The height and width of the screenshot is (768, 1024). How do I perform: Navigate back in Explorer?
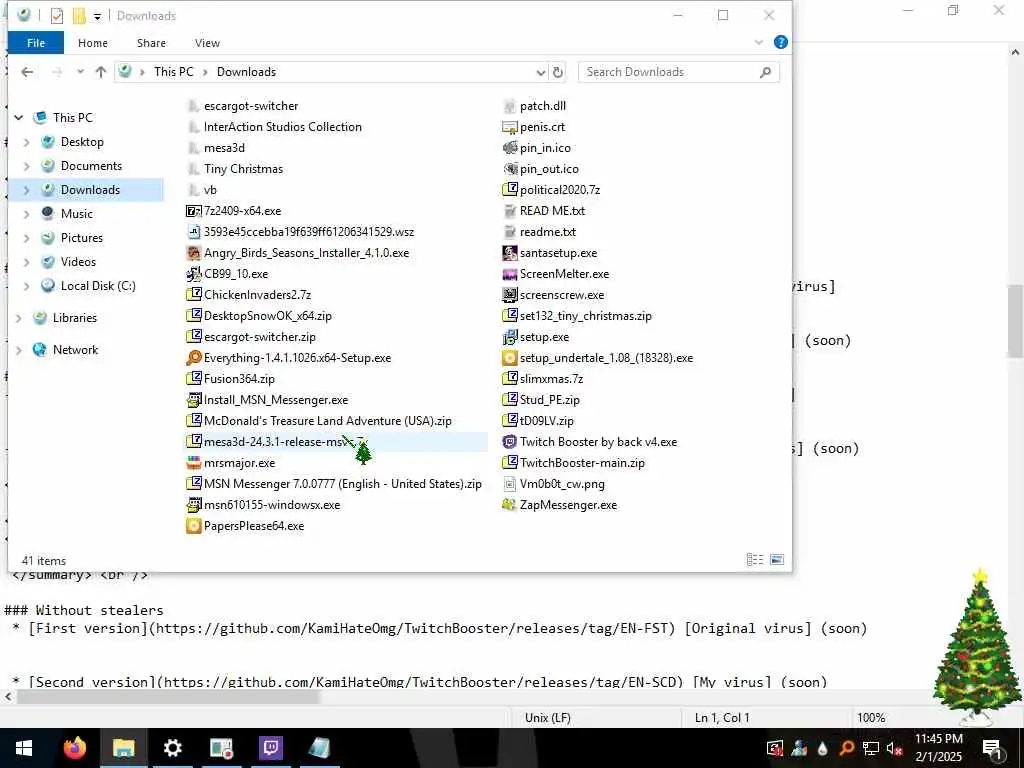pyautogui.click(x=27, y=72)
